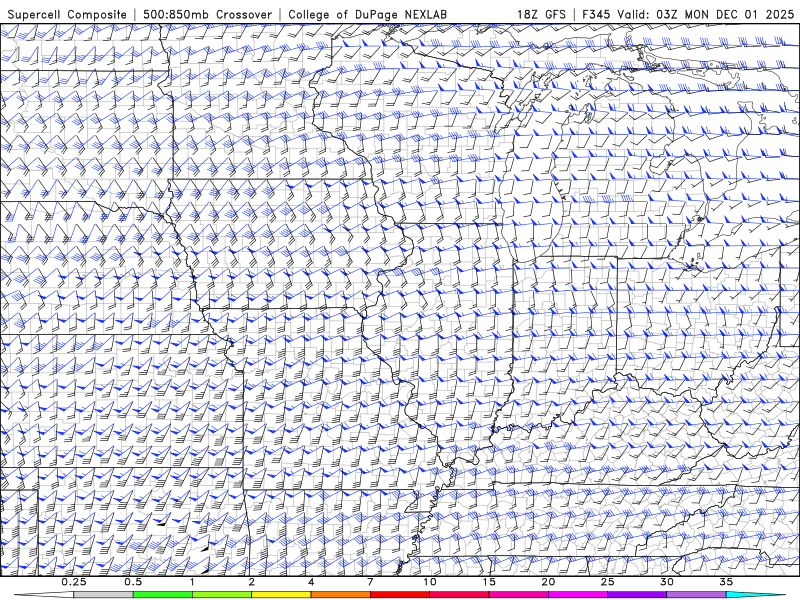This screenshot has width=800, height=600.
Task: Click the '20' scale label
Action: click(x=548, y=582)
